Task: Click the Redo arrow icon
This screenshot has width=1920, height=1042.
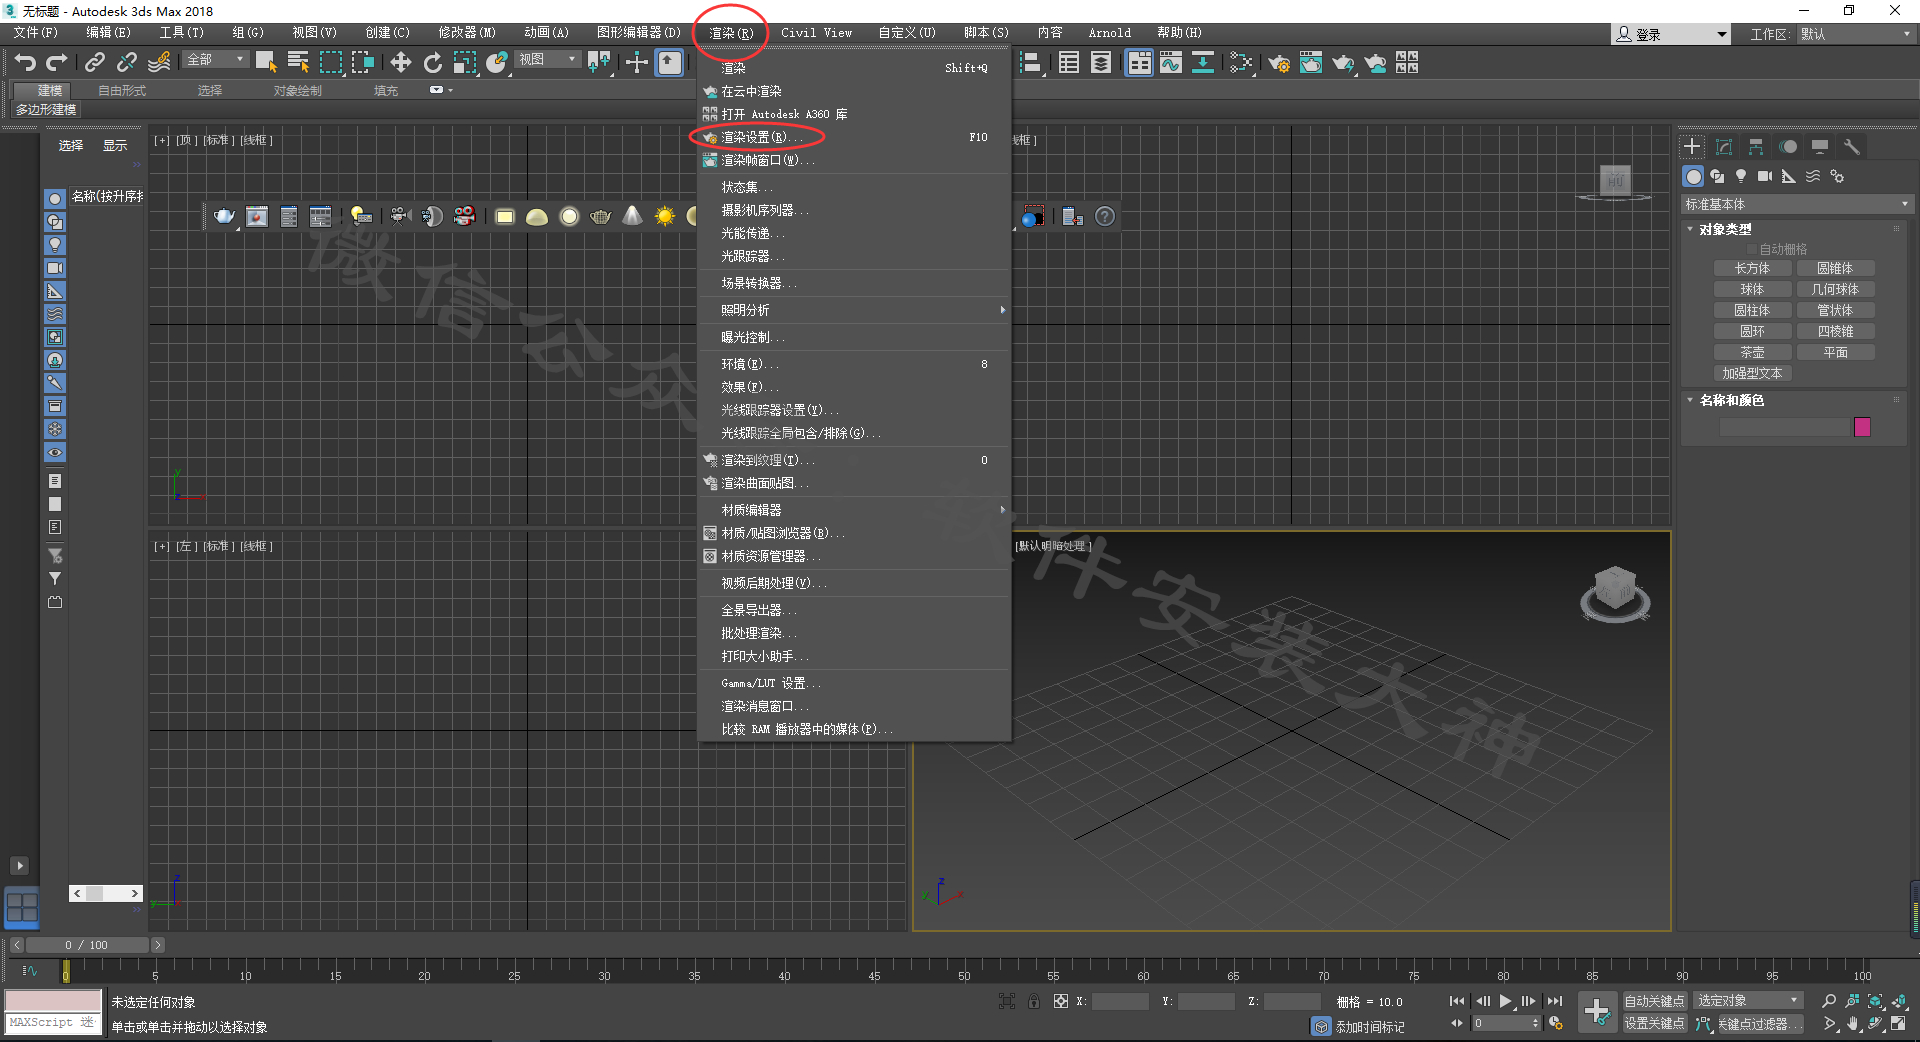Action: [x=57, y=63]
